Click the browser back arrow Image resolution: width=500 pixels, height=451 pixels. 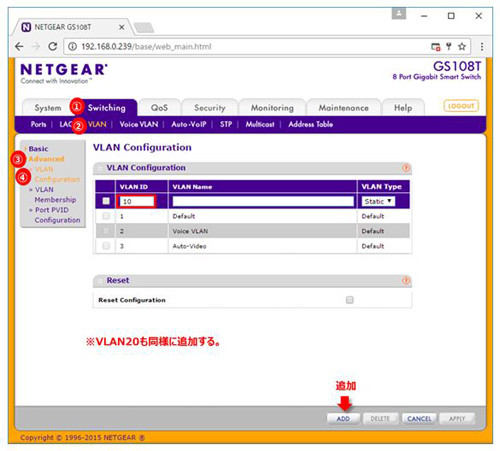[19, 47]
